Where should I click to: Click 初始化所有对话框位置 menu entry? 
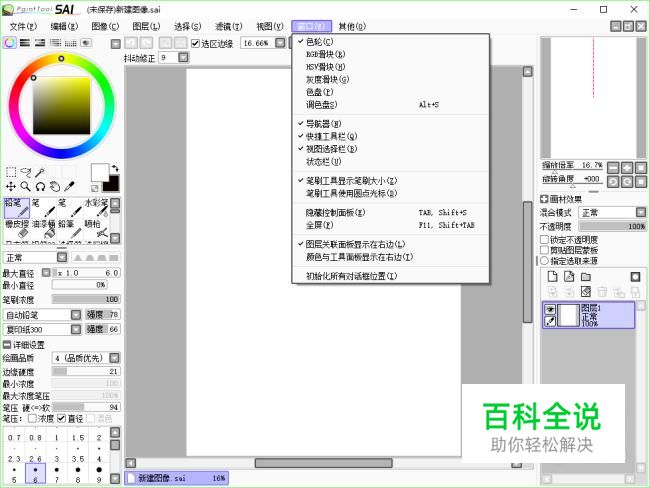[352, 276]
